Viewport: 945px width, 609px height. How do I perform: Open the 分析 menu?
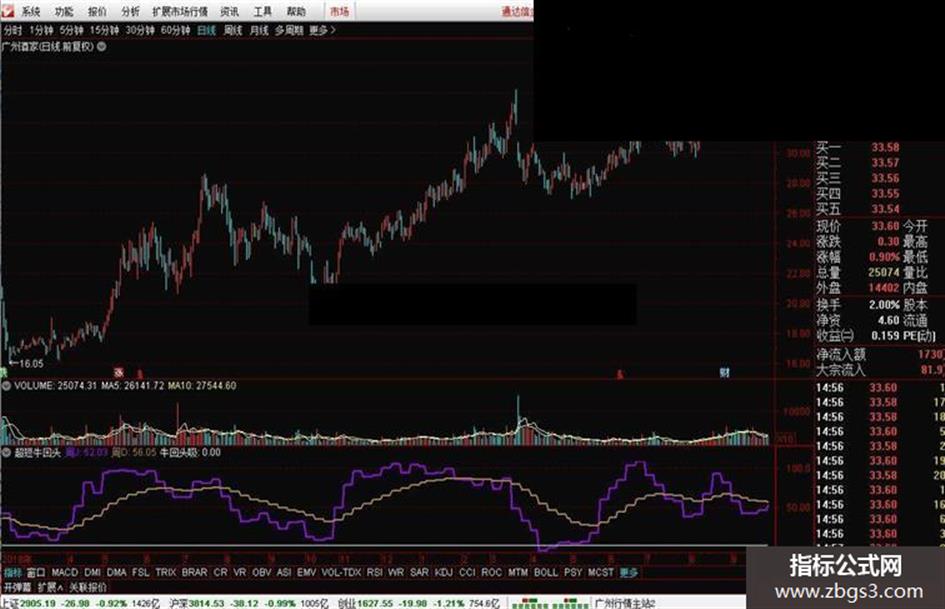[130, 11]
